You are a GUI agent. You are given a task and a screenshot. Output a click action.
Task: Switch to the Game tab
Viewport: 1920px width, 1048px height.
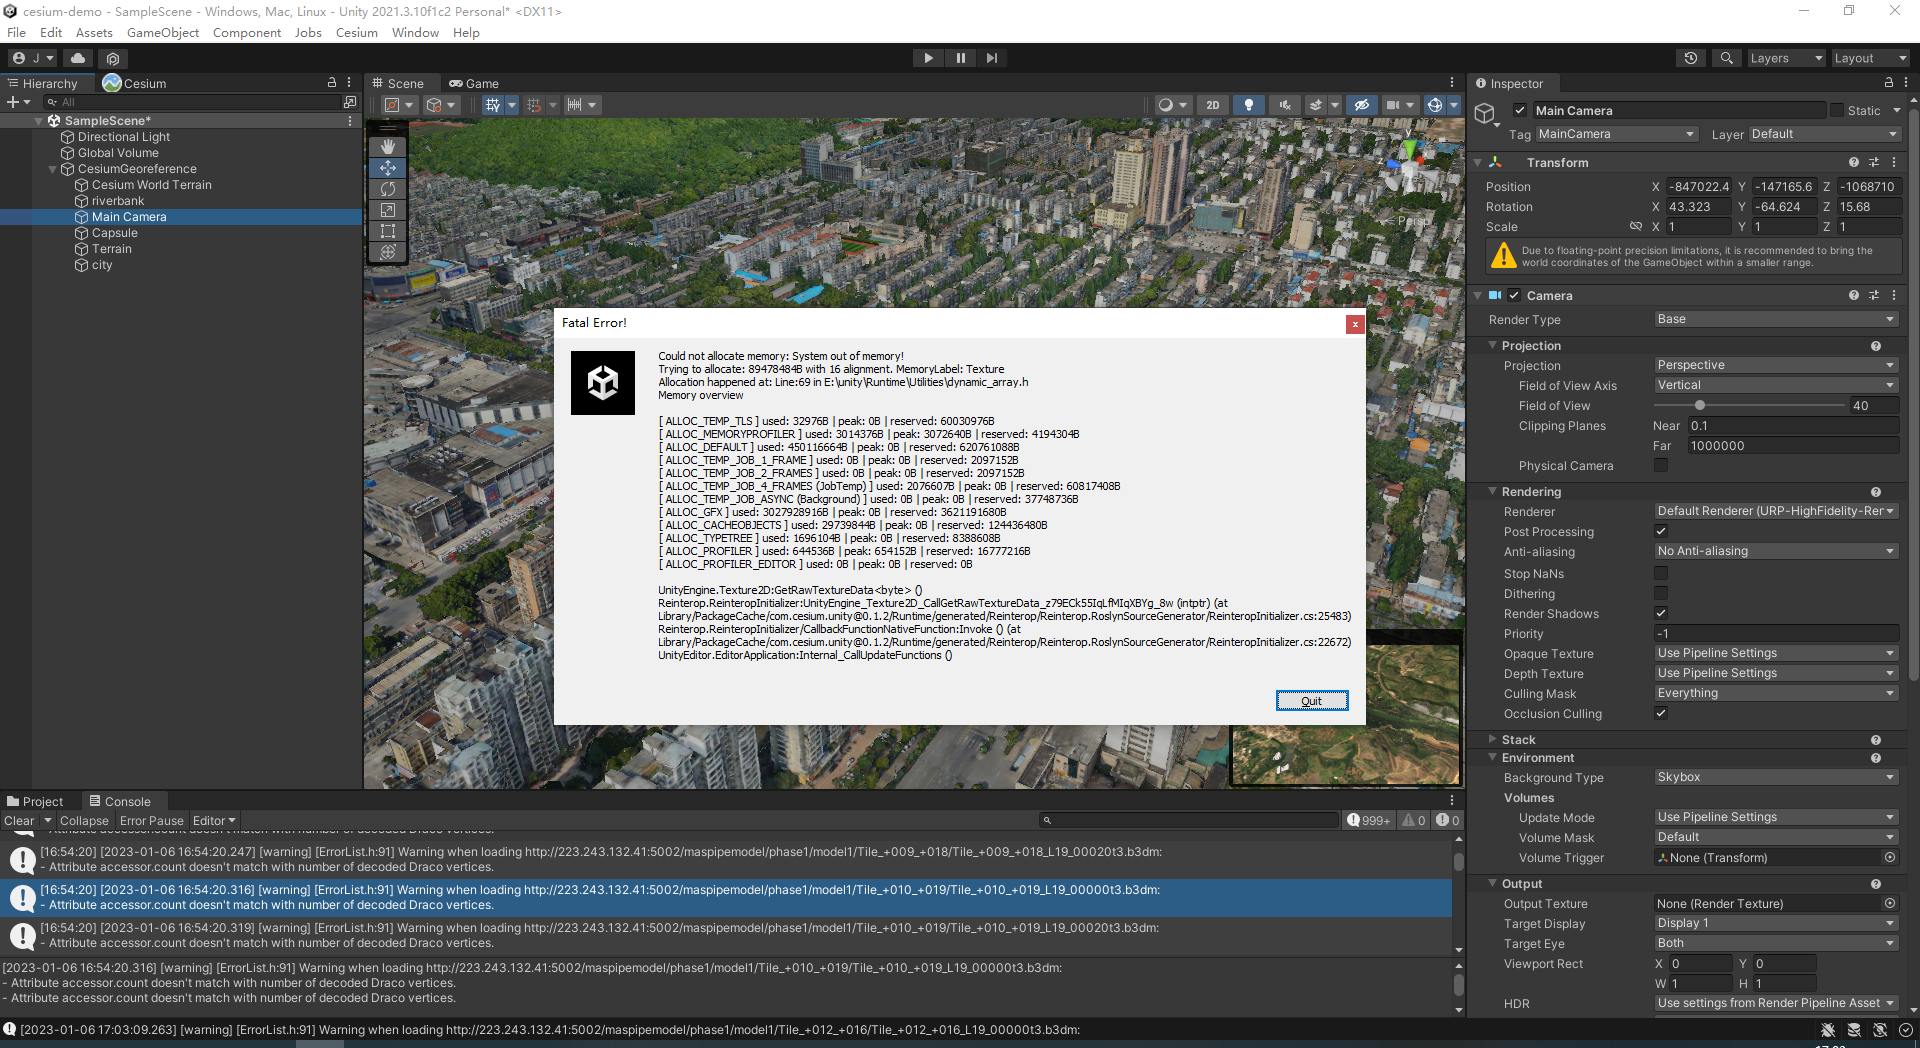[x=474, y=83]
